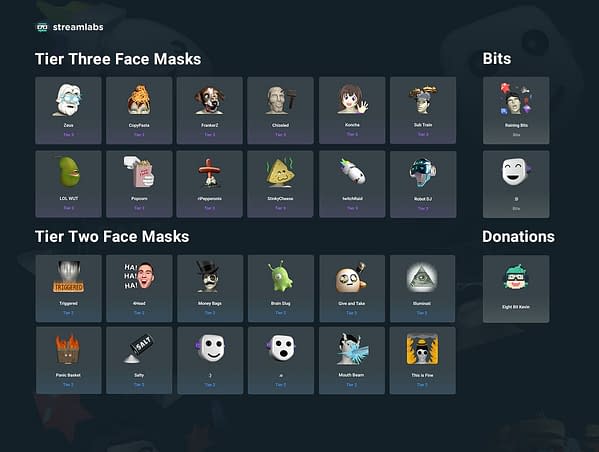Select the Salty salt shaker mask

[x=139, y=360]
